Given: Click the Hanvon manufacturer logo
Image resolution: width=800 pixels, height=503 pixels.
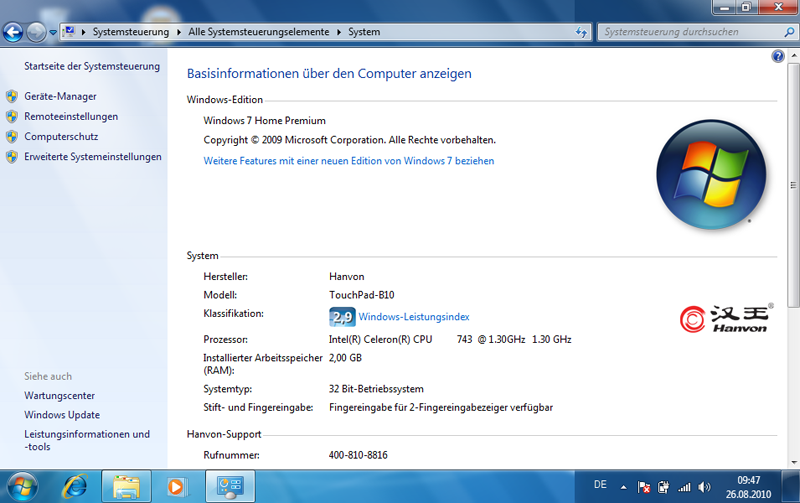Looking at the screenshot, I should click(x=727, y=318).
